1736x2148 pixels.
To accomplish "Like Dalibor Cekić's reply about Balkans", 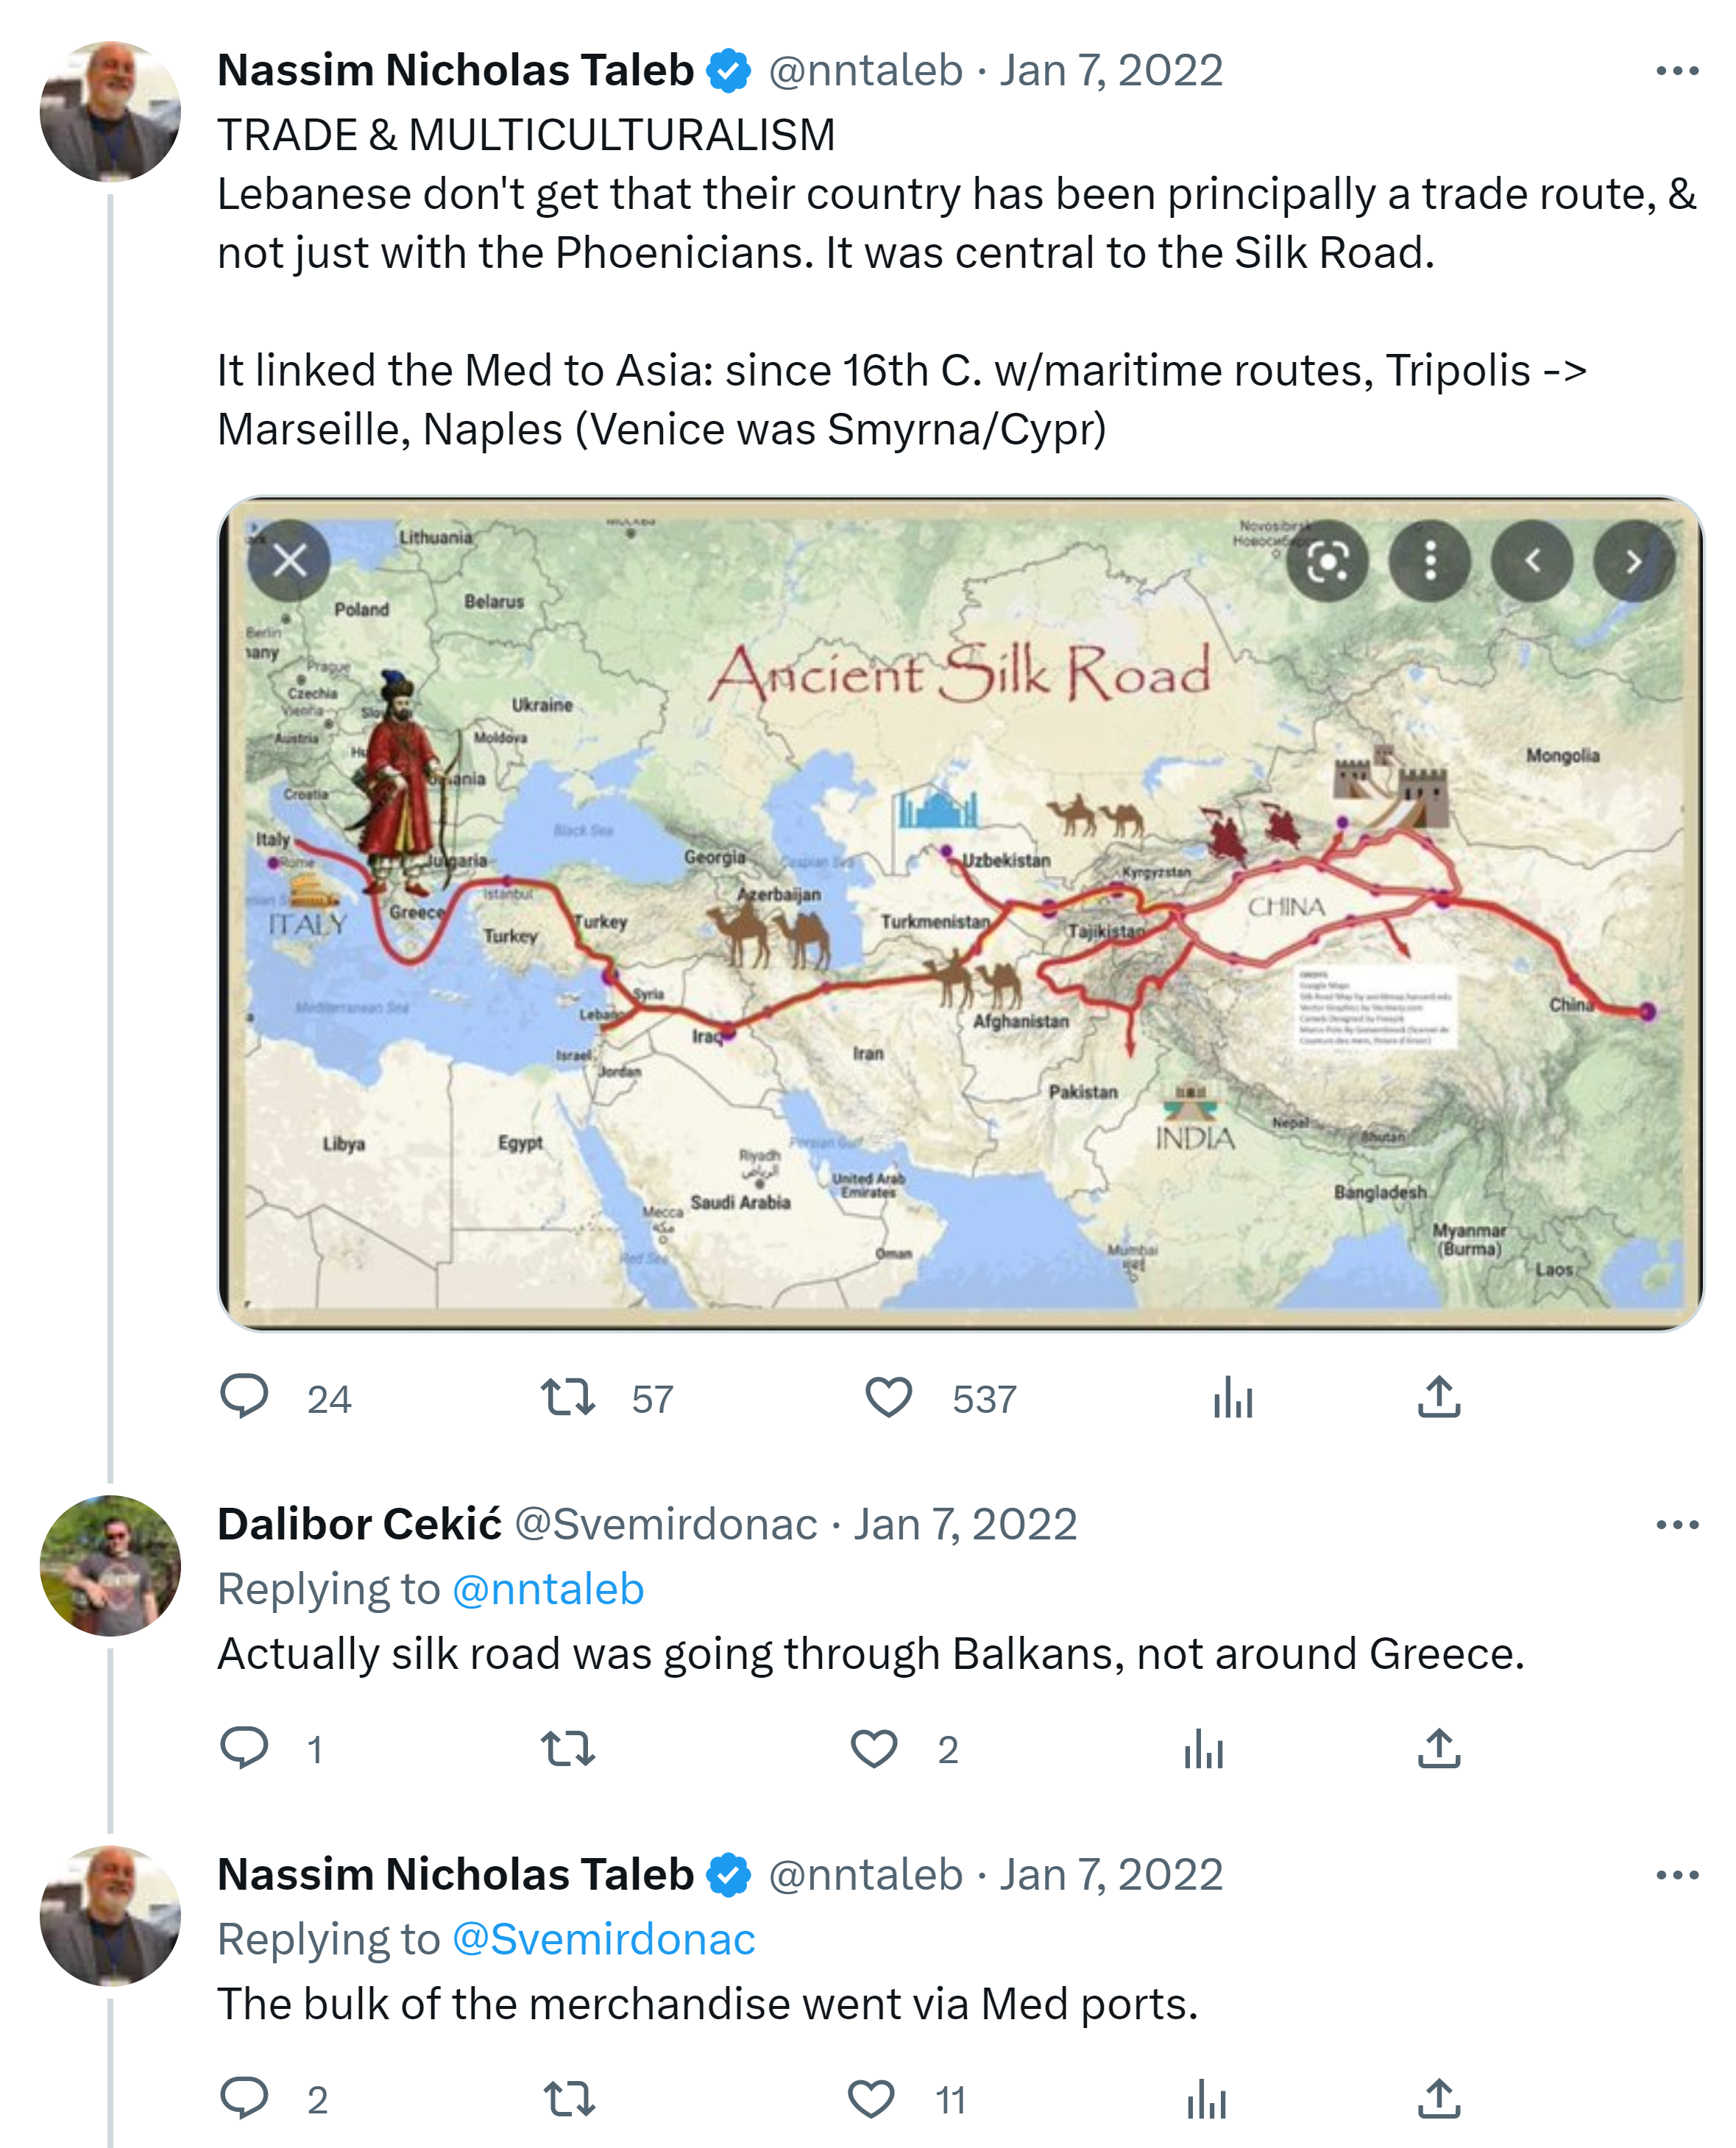I will (x=873, y=1749).
